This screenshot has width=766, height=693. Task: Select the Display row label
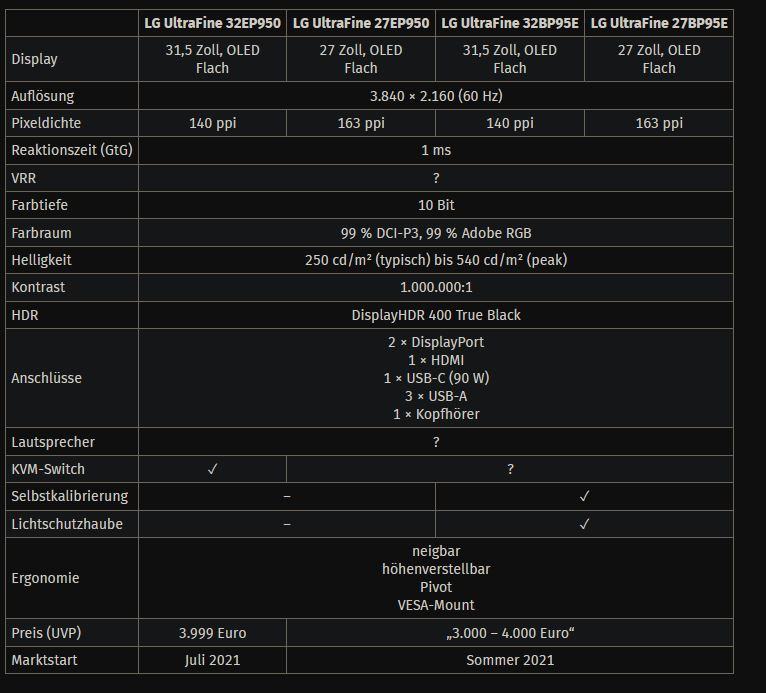[x=34, y=59]
